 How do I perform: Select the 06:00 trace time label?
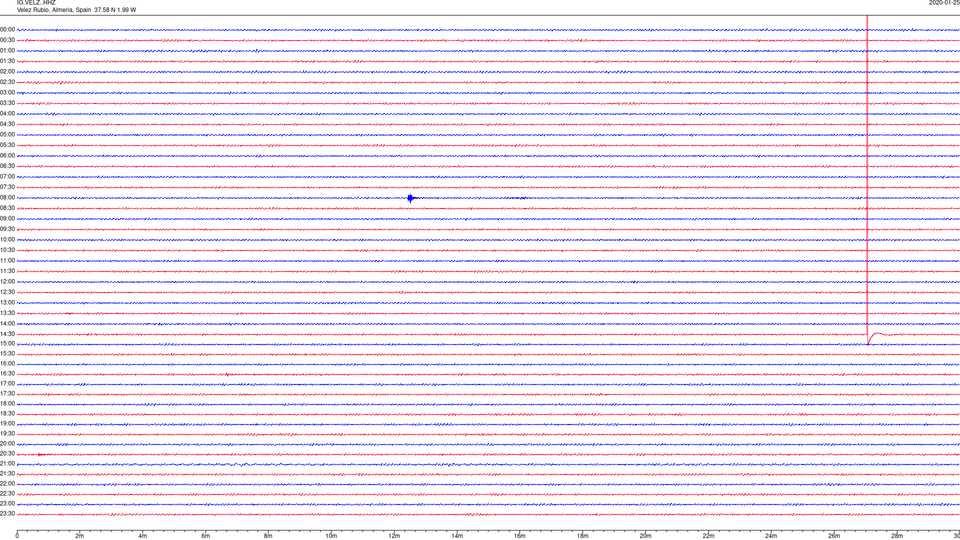click(7, 155)
